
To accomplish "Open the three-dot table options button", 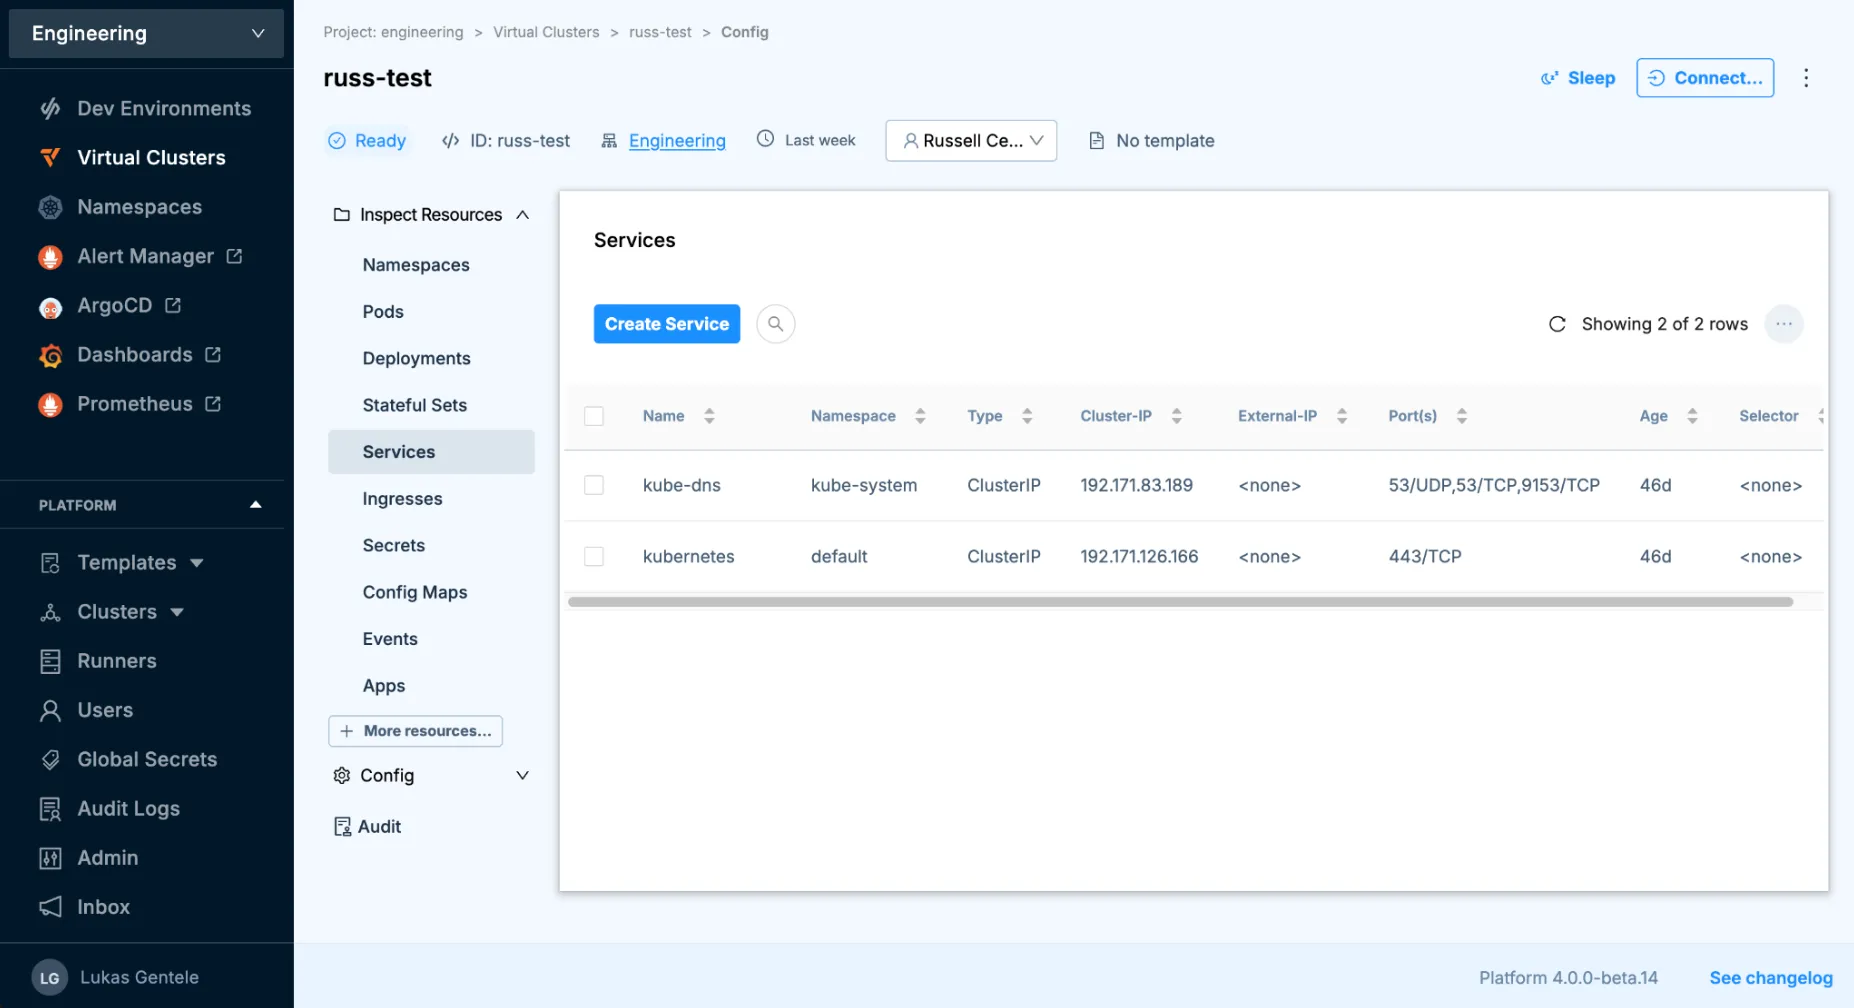I will pyautogui.click(x=1783, y=324).
